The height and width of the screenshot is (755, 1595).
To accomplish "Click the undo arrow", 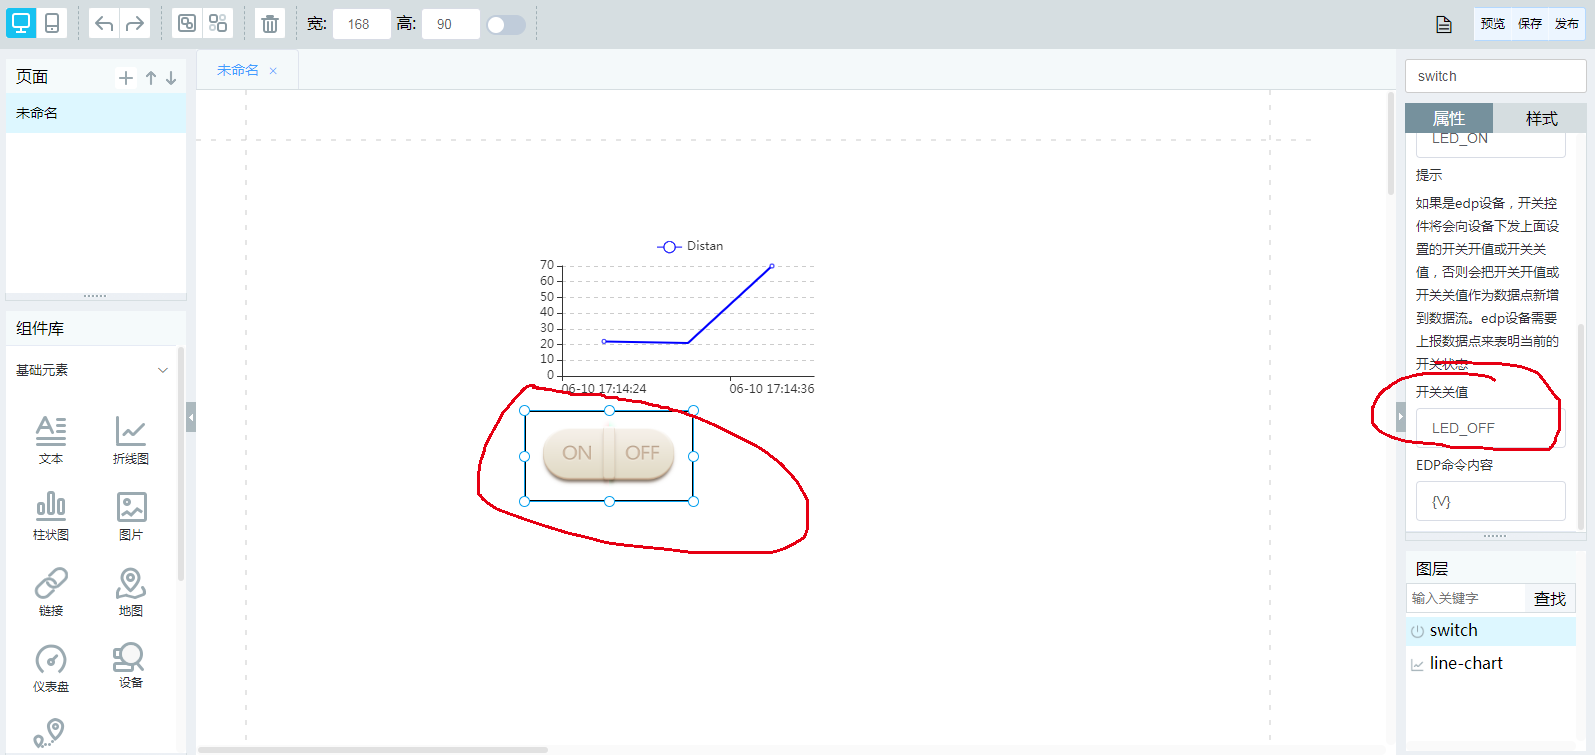I will click(x=104, y=23).
